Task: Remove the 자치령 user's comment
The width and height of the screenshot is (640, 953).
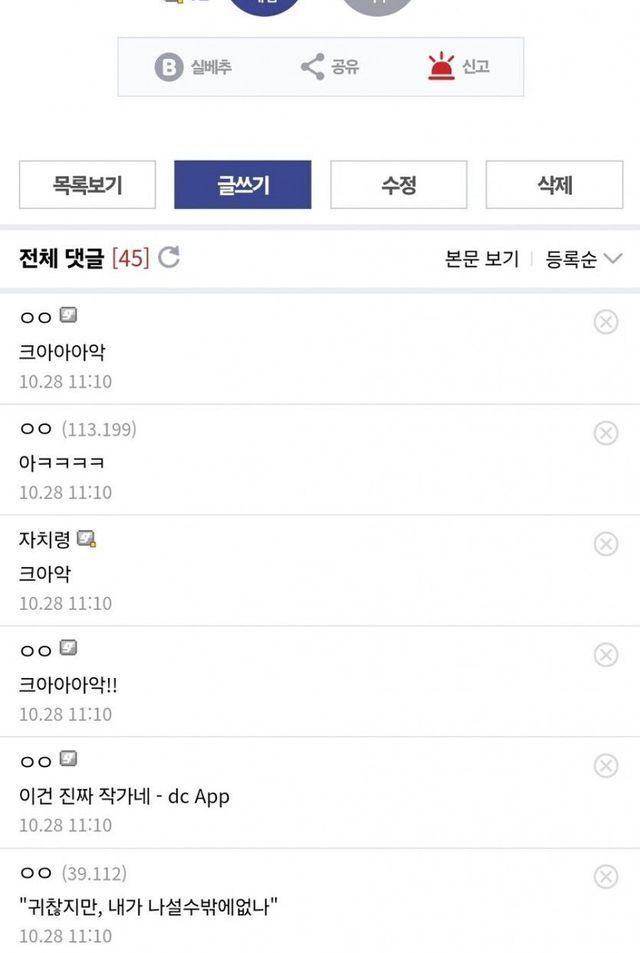Action: [x=606, y=544]
